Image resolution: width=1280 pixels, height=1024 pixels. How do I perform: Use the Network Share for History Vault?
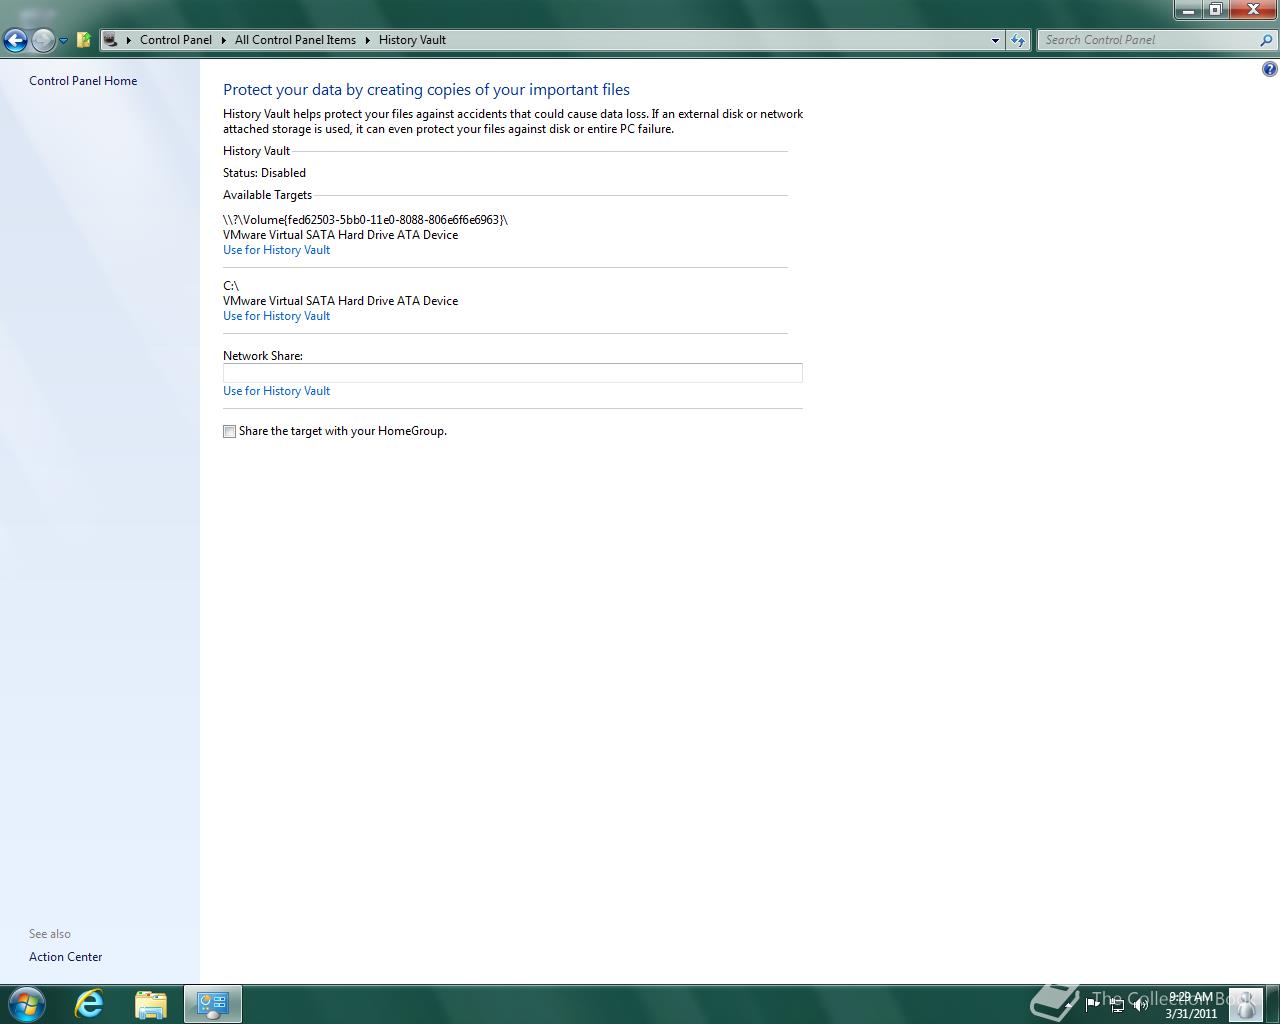pos(276,391)
